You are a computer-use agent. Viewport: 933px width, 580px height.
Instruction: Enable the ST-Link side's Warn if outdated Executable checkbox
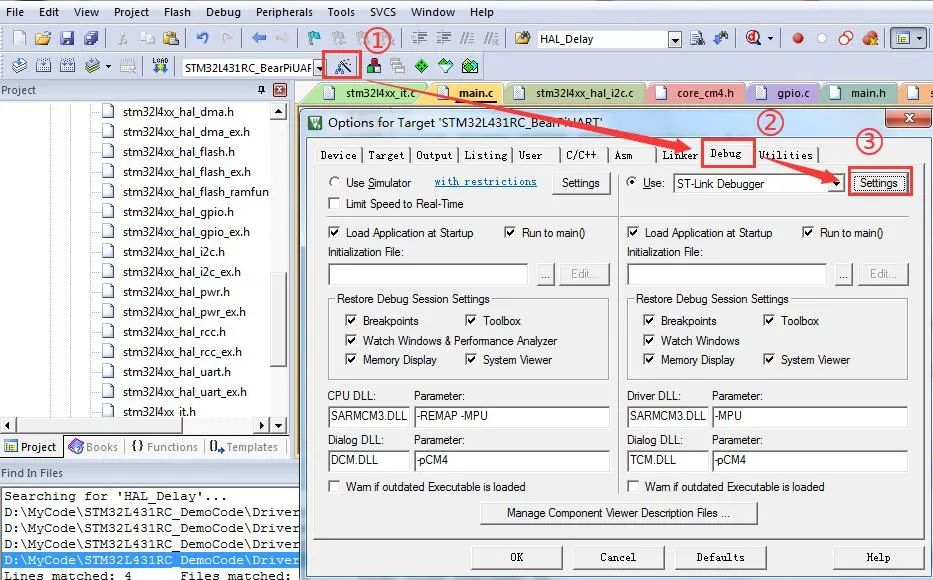(633, 486)
